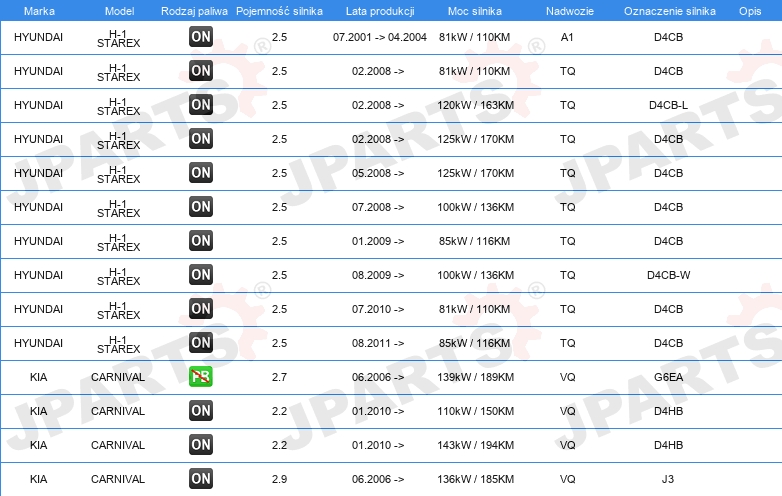Click the ON icon in the 02.2008 81kW / 110KM row
Viewport: 782px width, 496px height.
coord(201,71)
